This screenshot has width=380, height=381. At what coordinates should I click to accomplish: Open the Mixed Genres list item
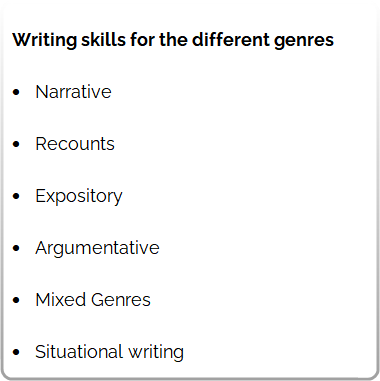point(93,300)
